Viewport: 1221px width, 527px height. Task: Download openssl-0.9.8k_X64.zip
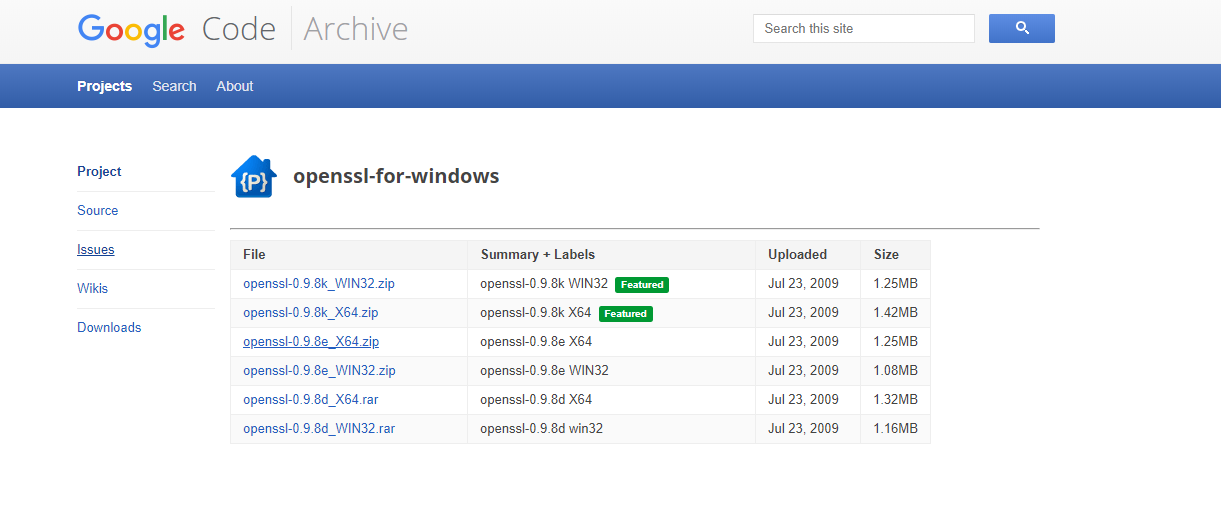coord(311,313)
